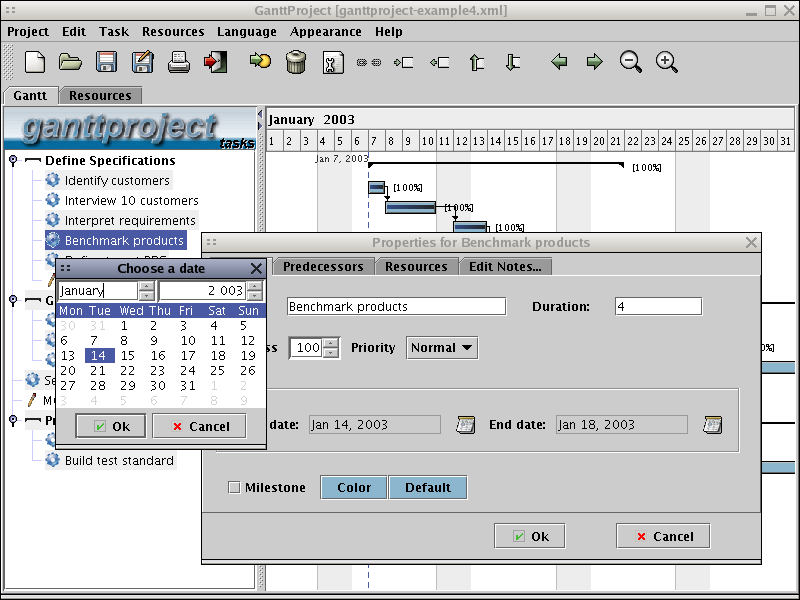
Task: Increase progress 100 with spinner up arrow
Action: coord(331,343)
